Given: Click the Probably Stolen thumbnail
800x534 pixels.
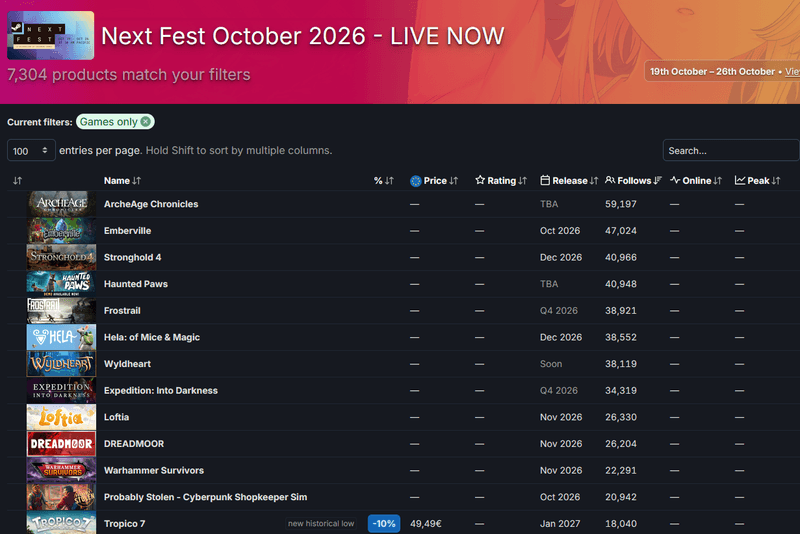Looking at the screenshot, I should pyautogui.click(x=61, y=497).
